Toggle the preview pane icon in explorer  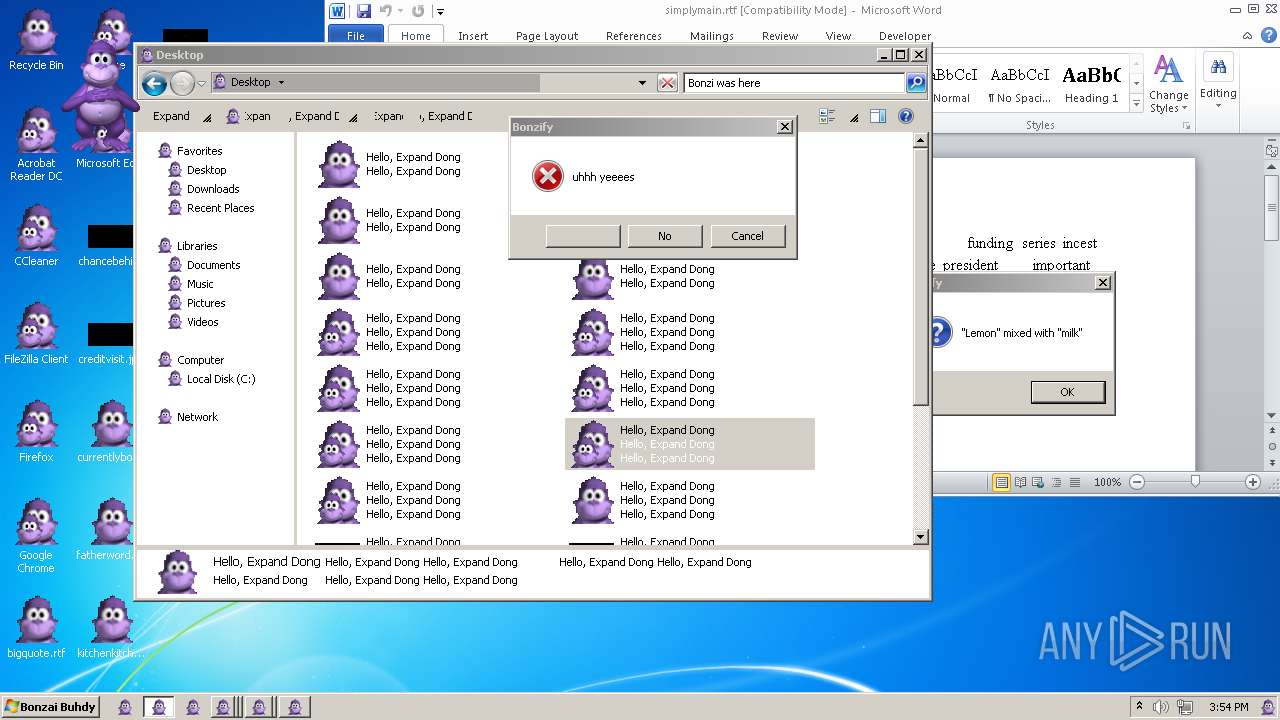pos(877,116)
